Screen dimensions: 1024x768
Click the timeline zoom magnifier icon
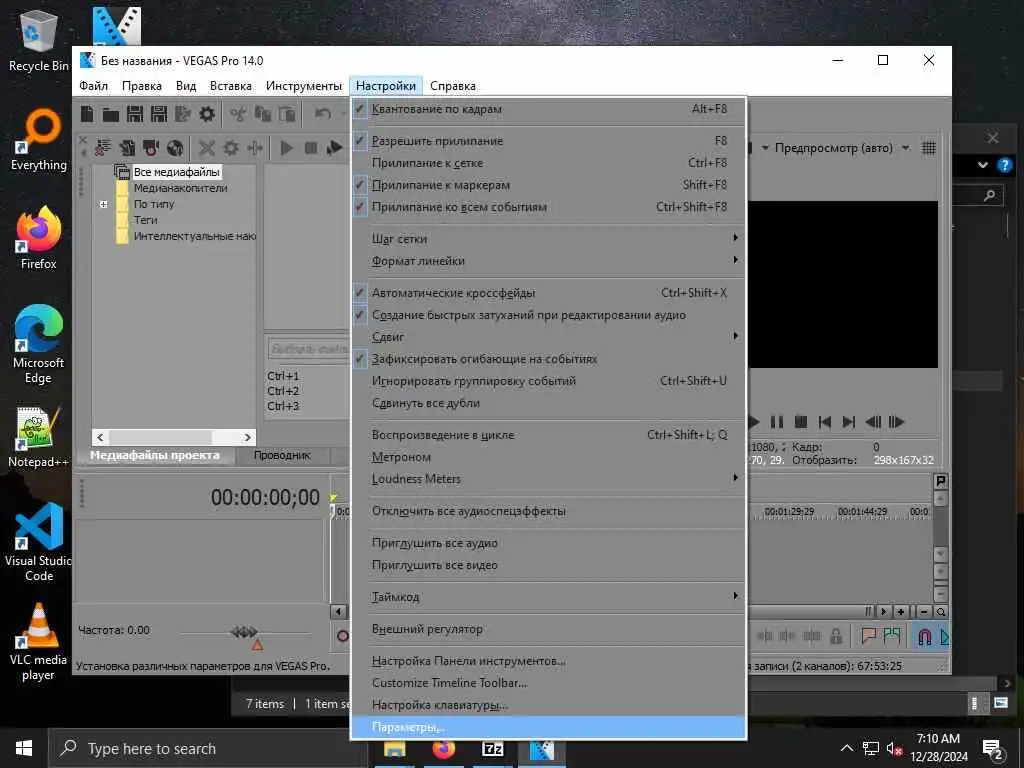(940, 612)
